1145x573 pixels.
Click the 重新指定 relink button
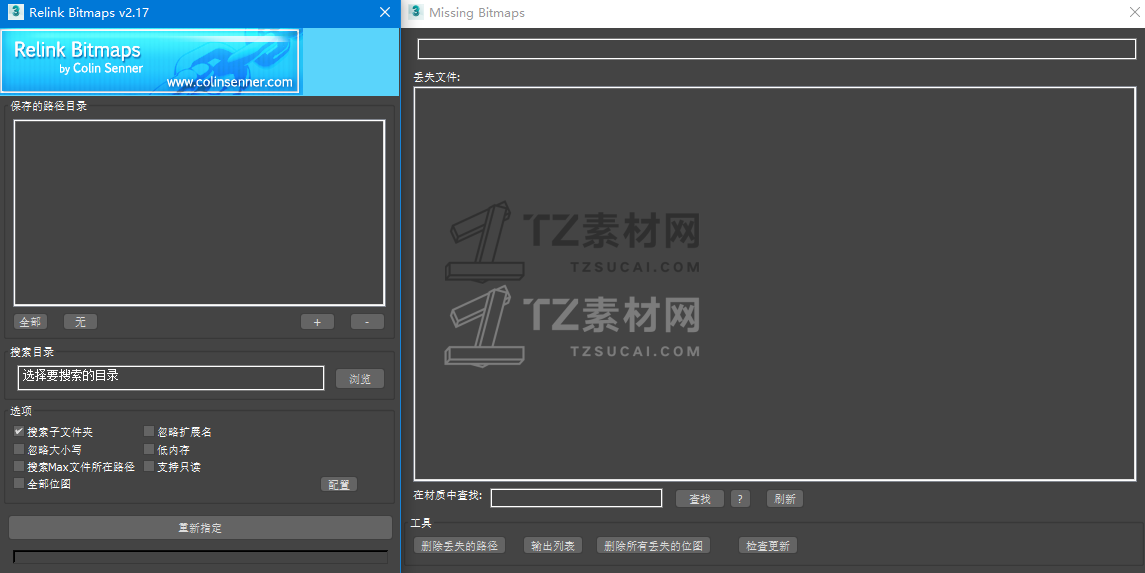(200, 528)
